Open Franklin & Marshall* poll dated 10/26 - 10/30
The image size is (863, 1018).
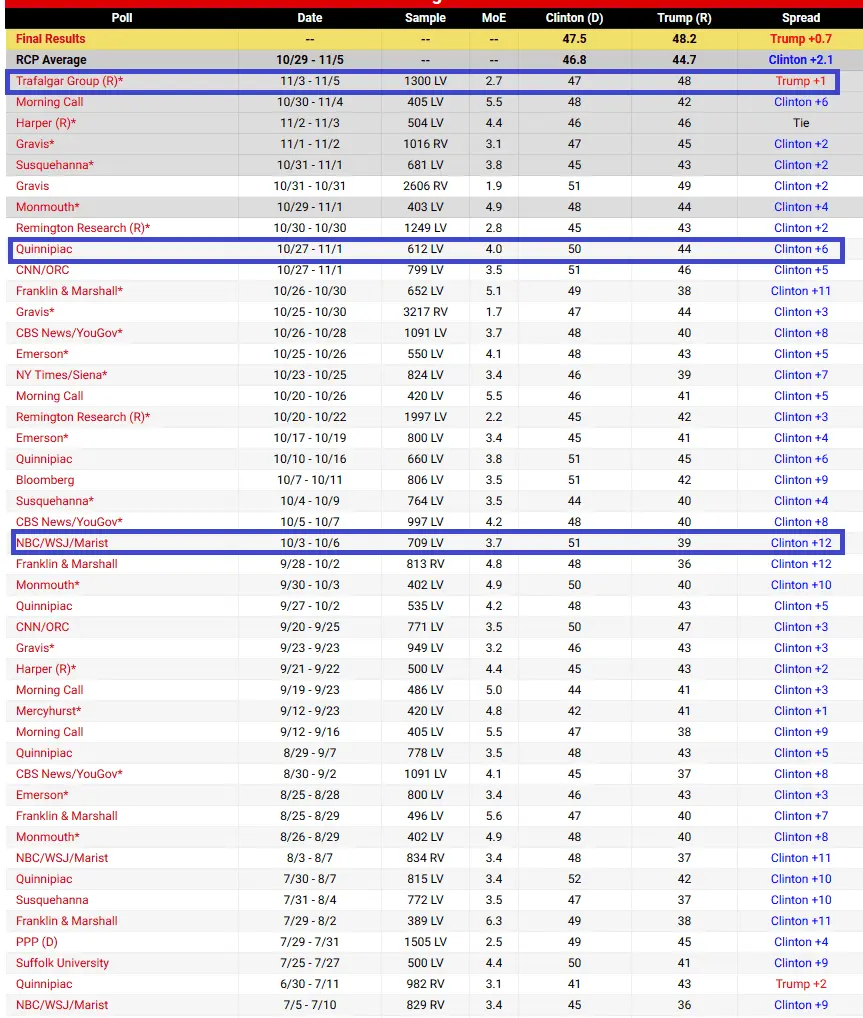coord(69,291)
